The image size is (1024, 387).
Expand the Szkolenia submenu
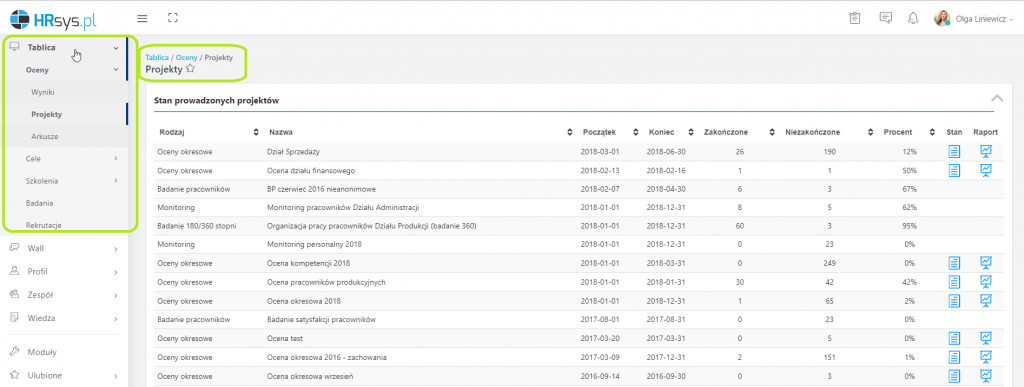pyautogui.click(x=116, y=181)
